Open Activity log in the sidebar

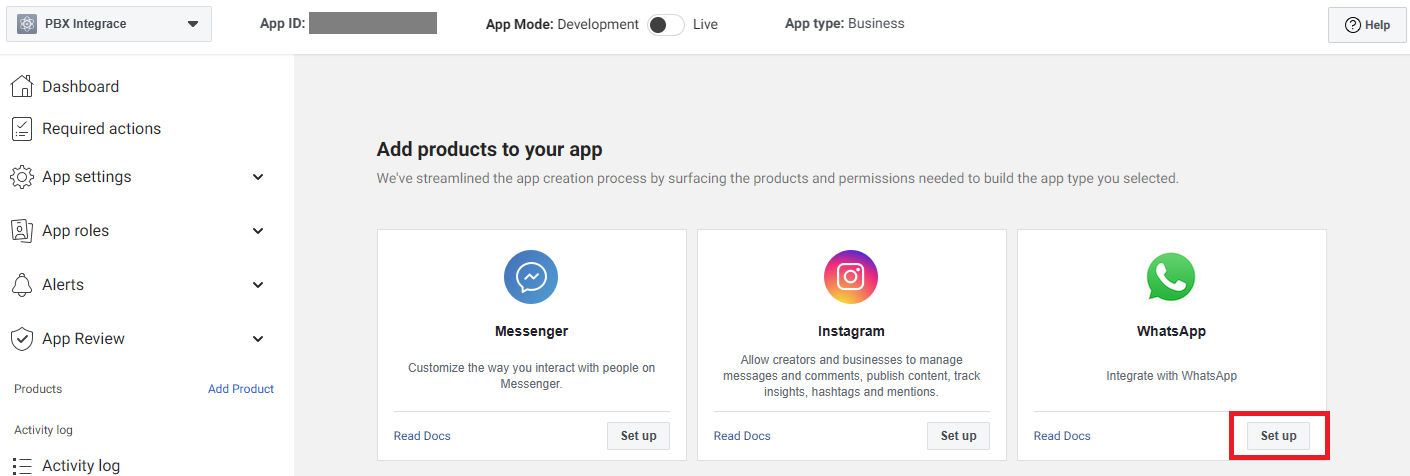pos(80,465)
